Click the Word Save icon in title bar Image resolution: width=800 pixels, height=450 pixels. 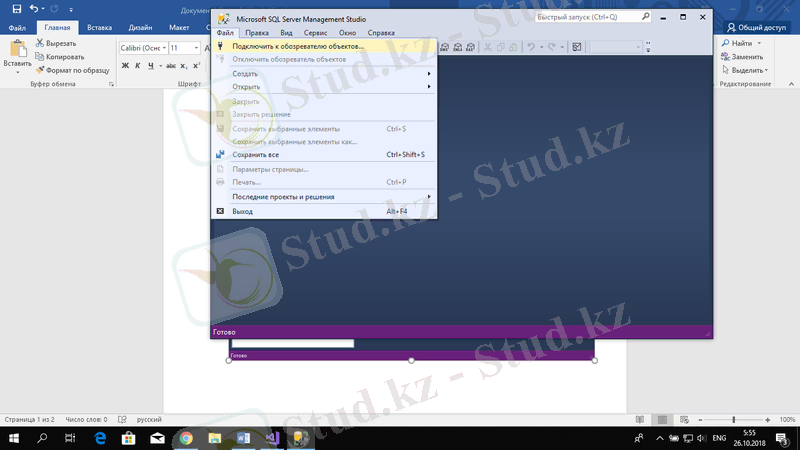17,9
